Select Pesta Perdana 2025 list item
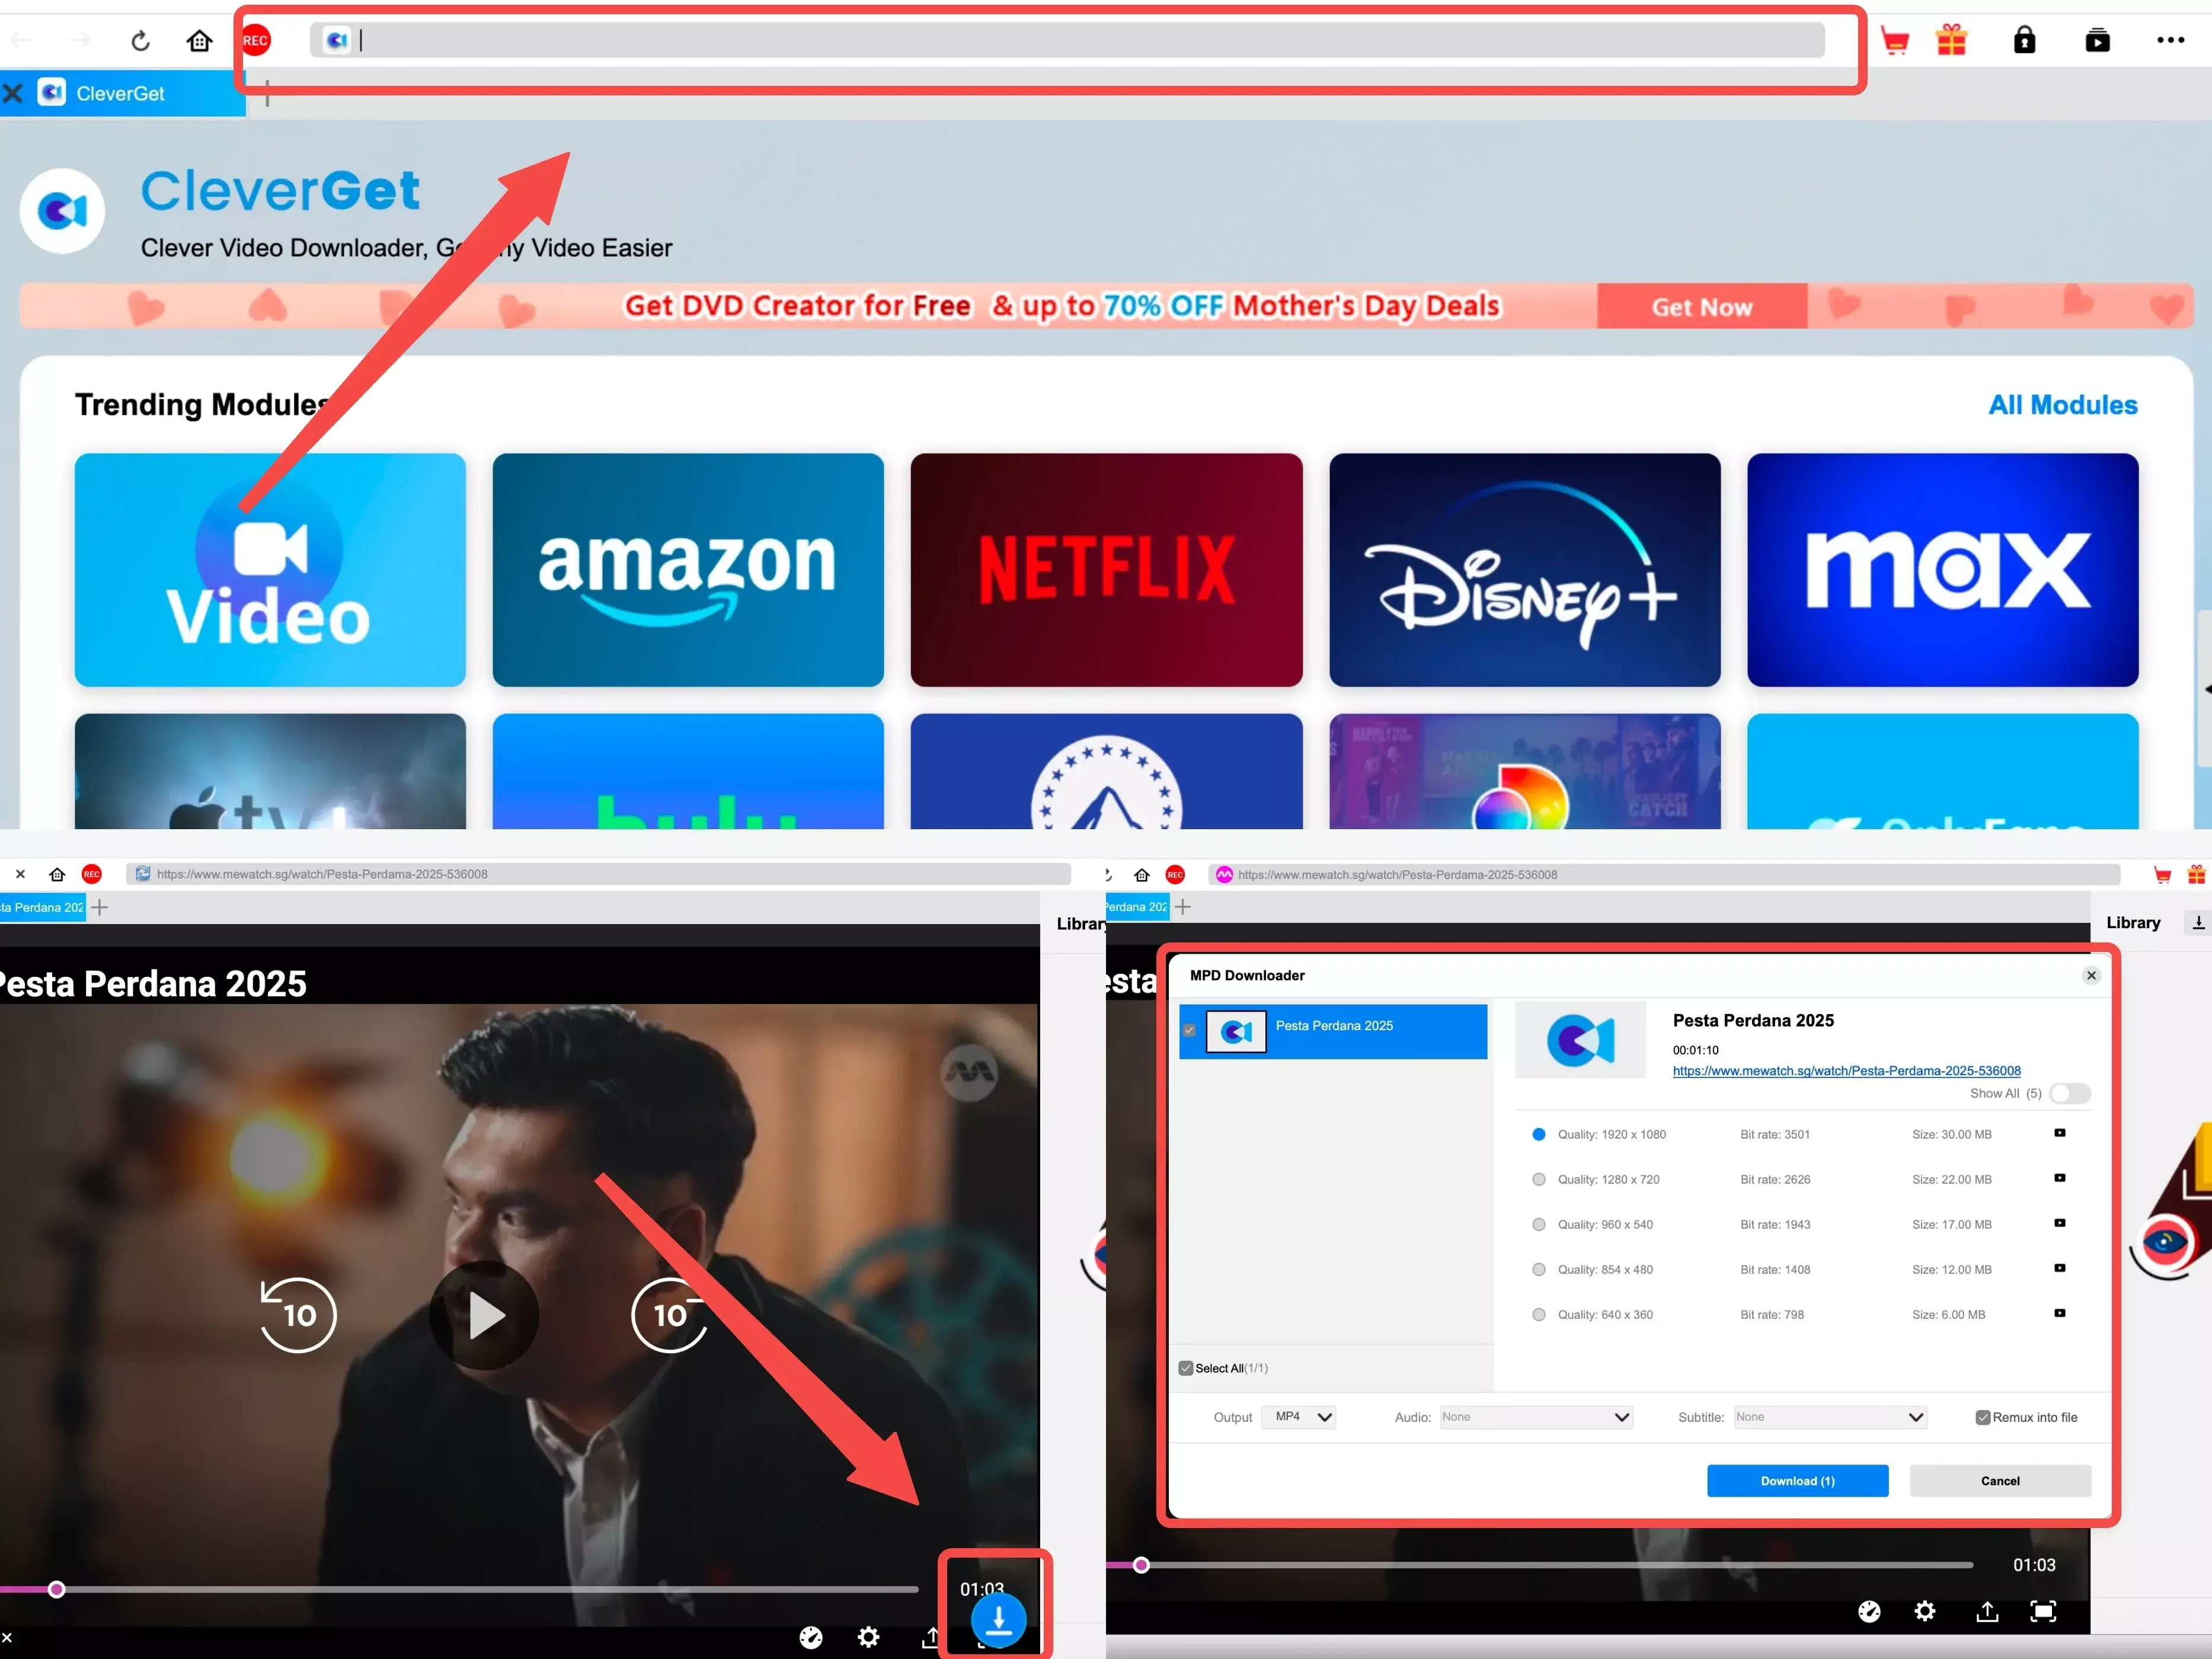Viewport: 2212px width, 1659px height. 1334,1031
